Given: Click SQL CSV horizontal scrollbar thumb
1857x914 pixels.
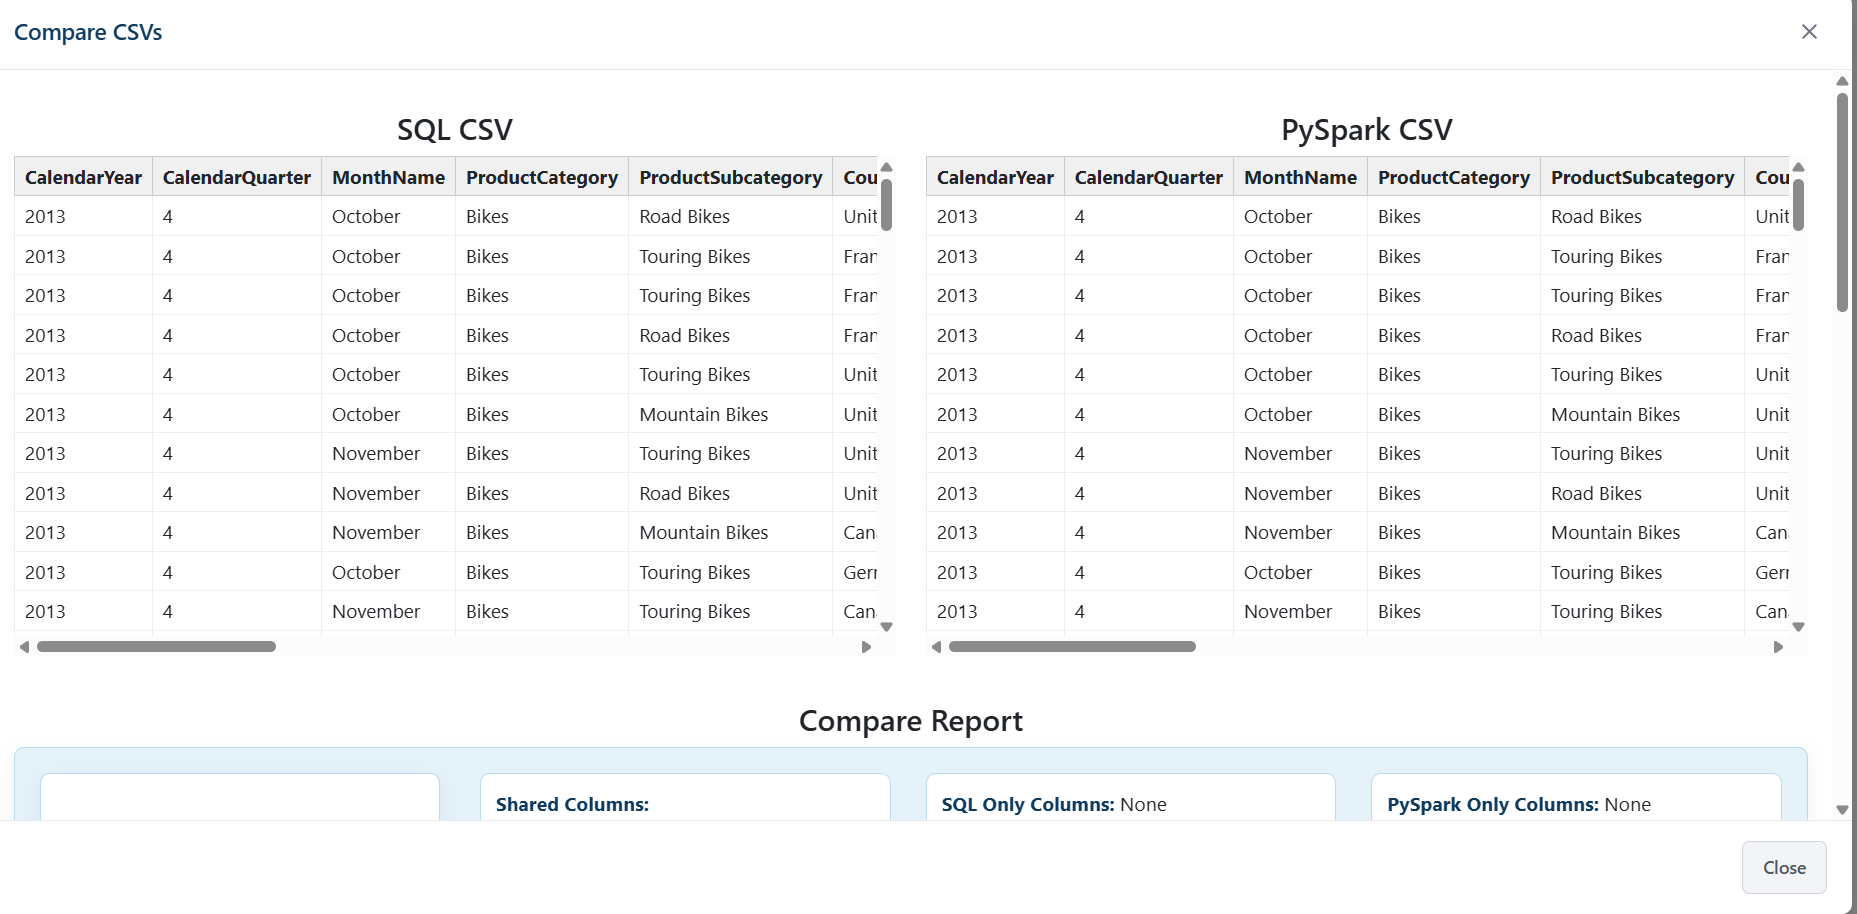Looking at the screenshot, I should 156,647.
